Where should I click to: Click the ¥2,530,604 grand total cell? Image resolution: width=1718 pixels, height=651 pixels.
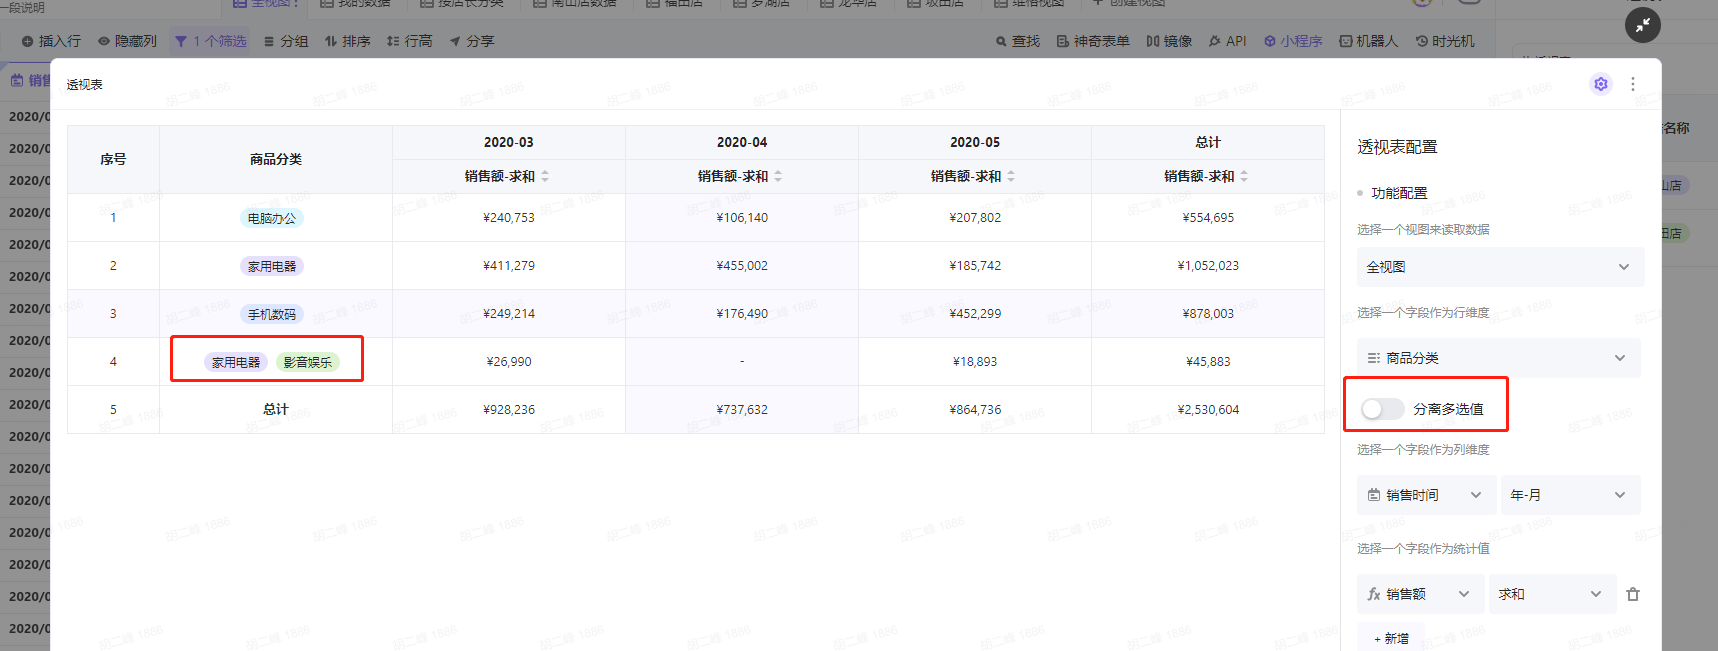1208,410
